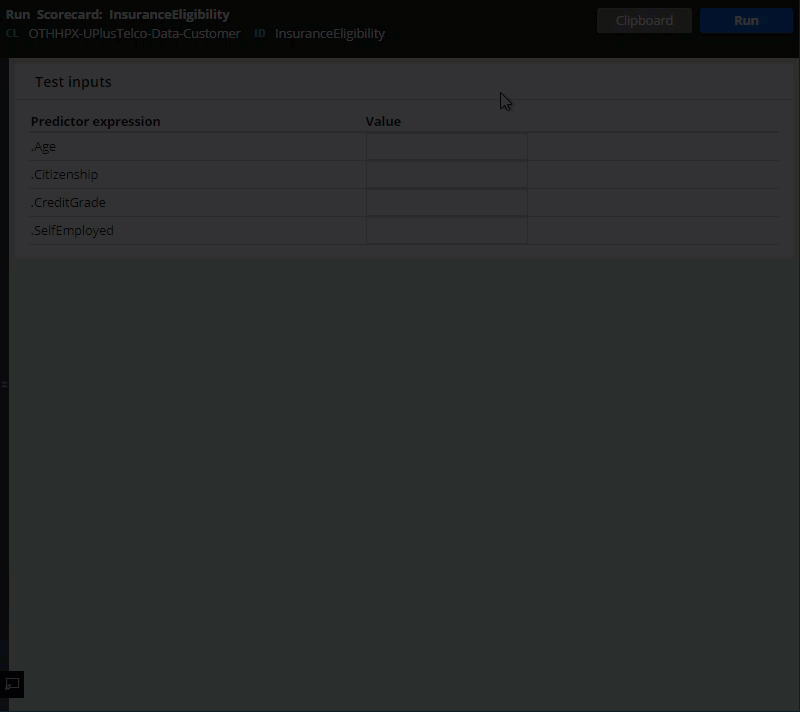The height and width of the screenshot is (712, 800).
Task: Select the .CreditGrade value box
Action: click(x=446, y=203)
